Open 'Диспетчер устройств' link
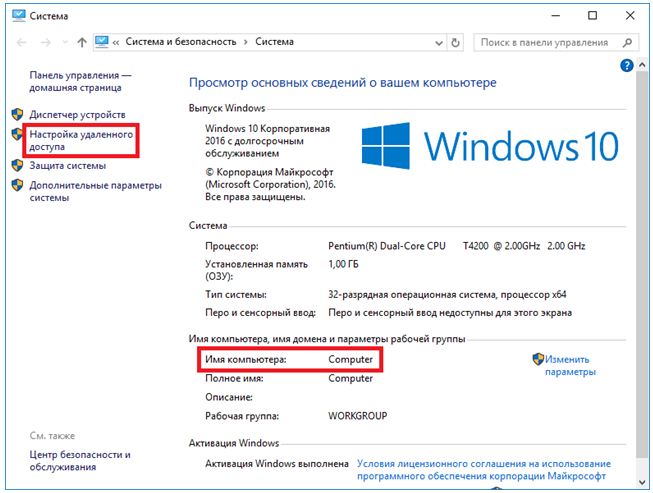Image resolution: width=653 pixels, height=493 pixels. pos(77,115)
